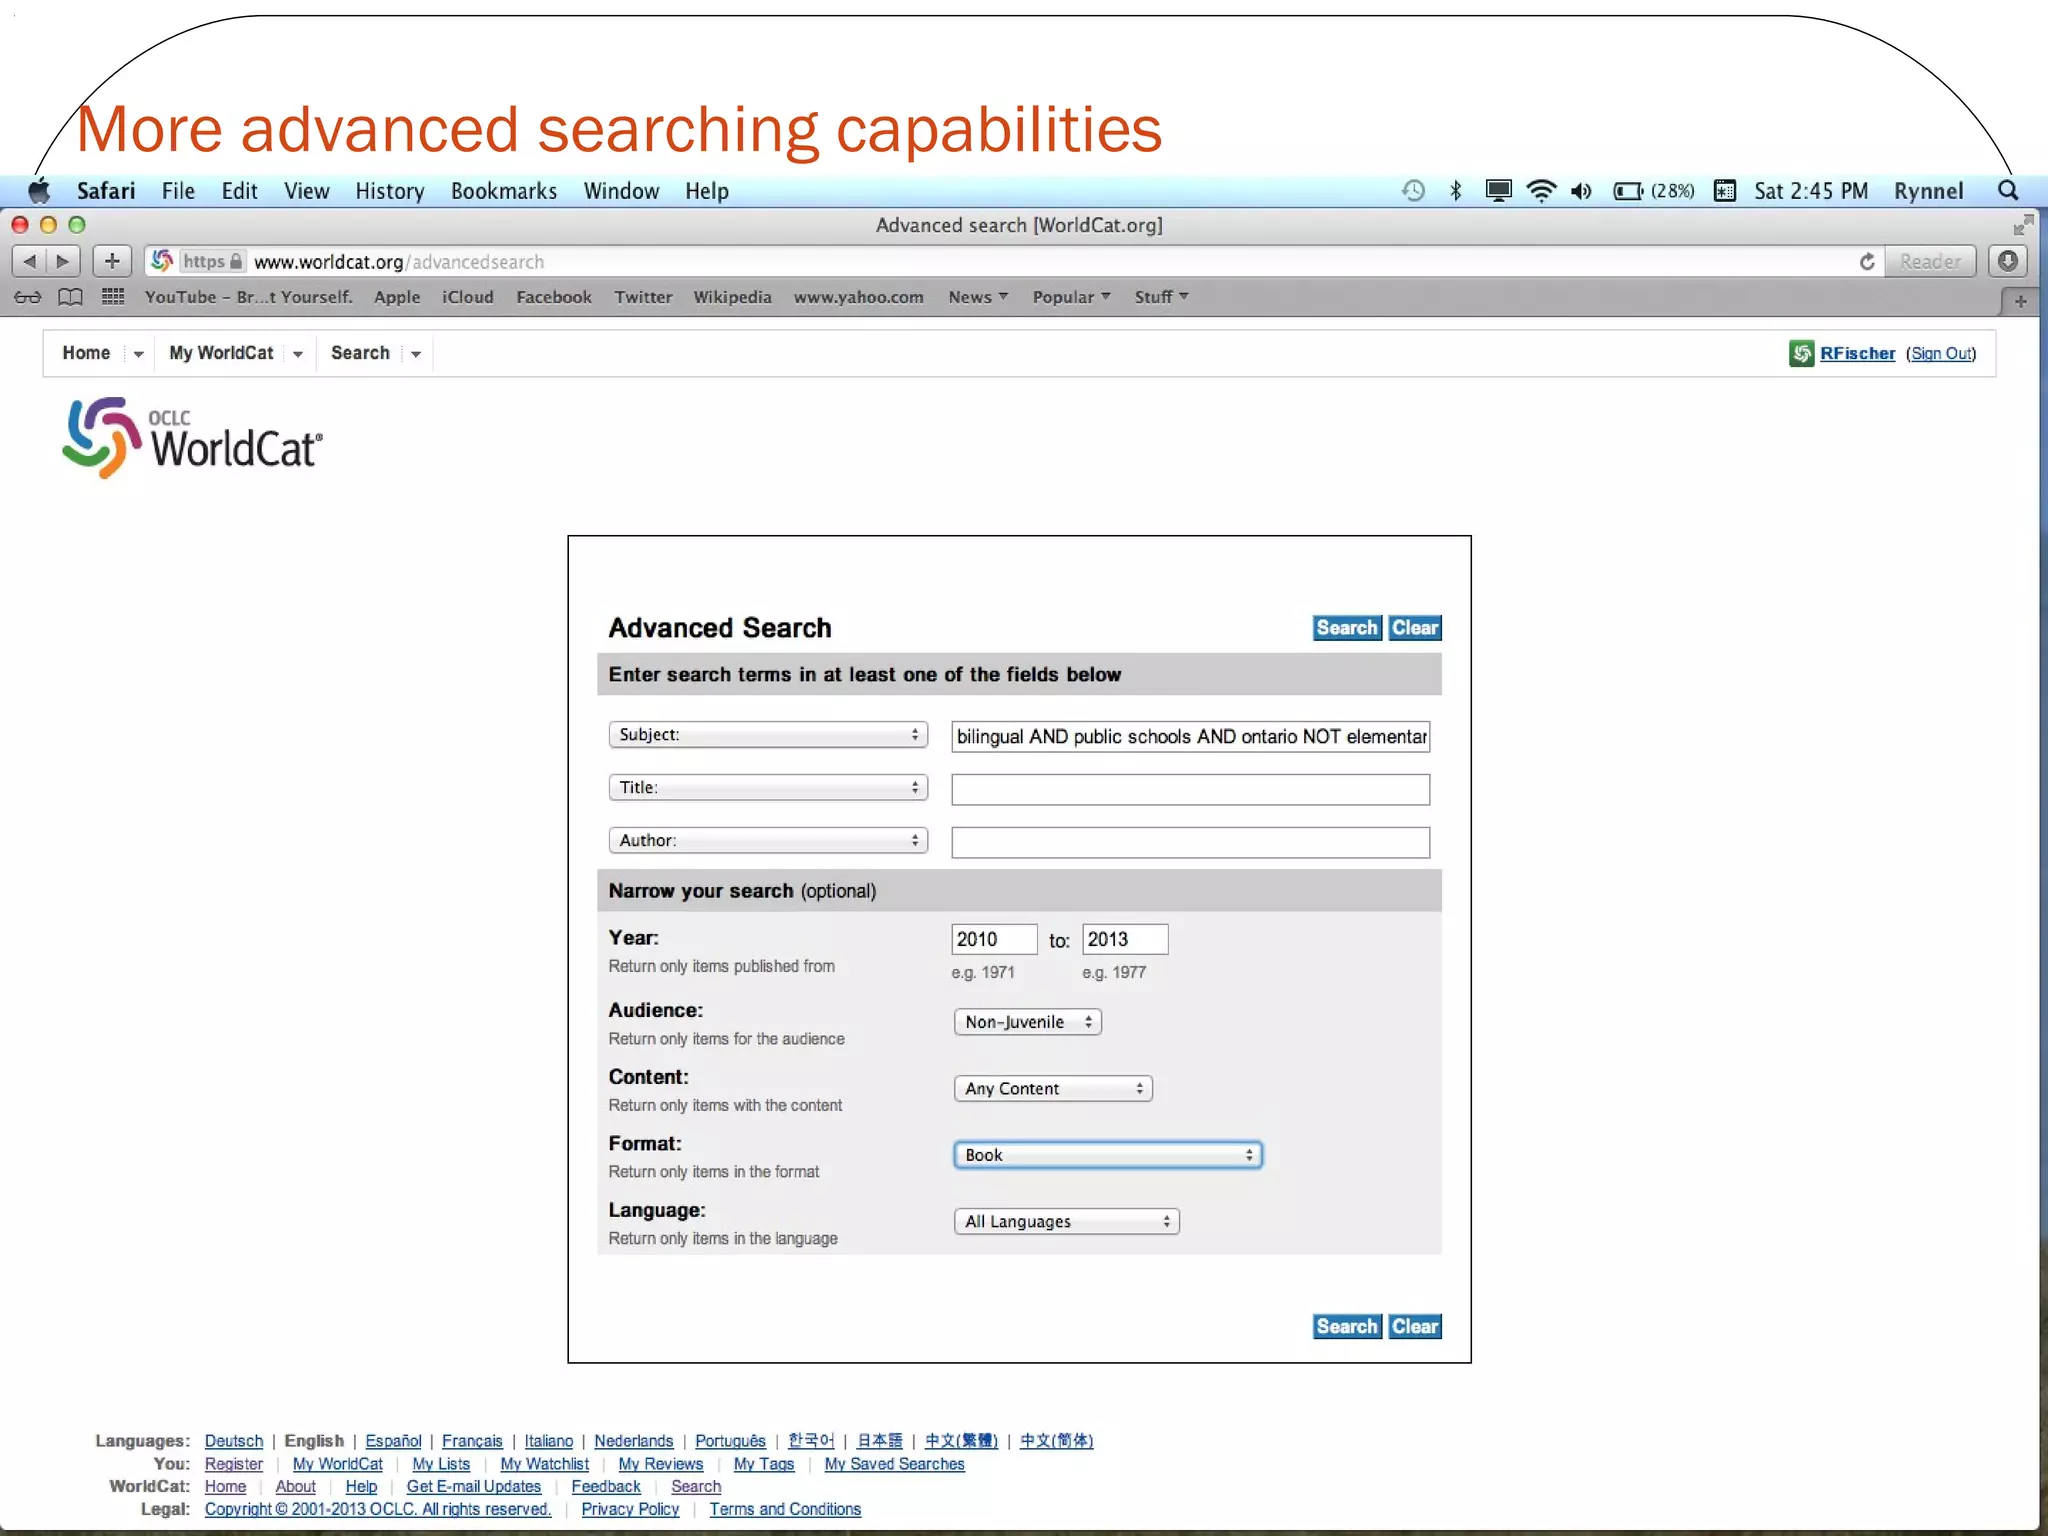The image size is (2048, 1536).
Task: Click the date and calendar menu bar icon
Action: [1724, 190]
